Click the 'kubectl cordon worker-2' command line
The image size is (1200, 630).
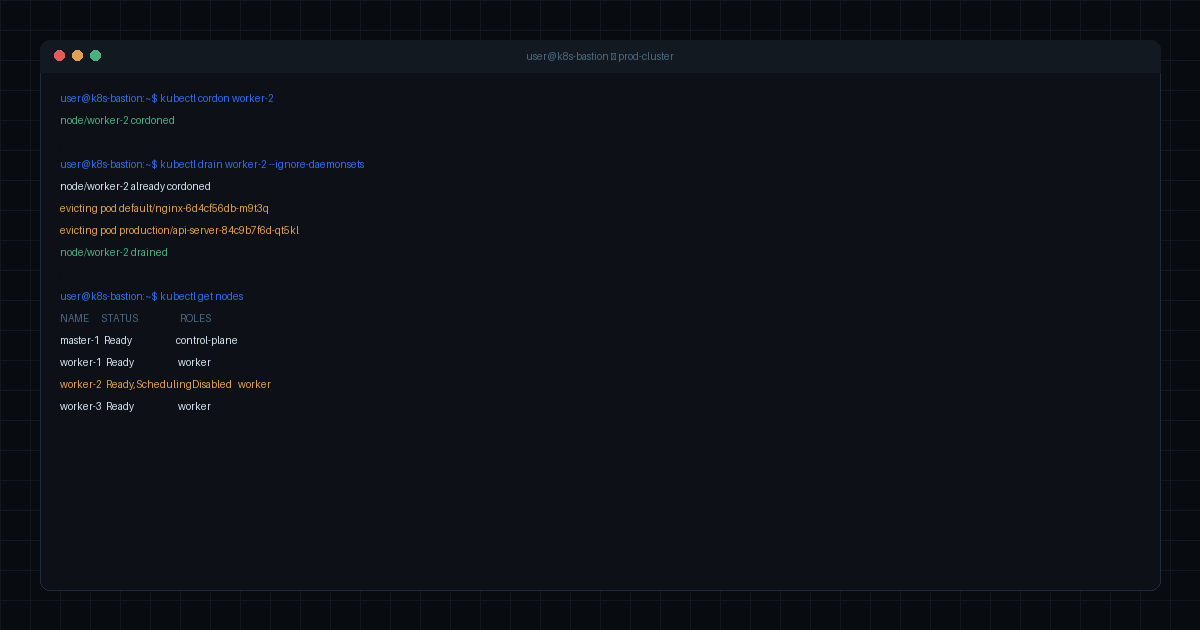pyautogui.click(x=167, y=98)
